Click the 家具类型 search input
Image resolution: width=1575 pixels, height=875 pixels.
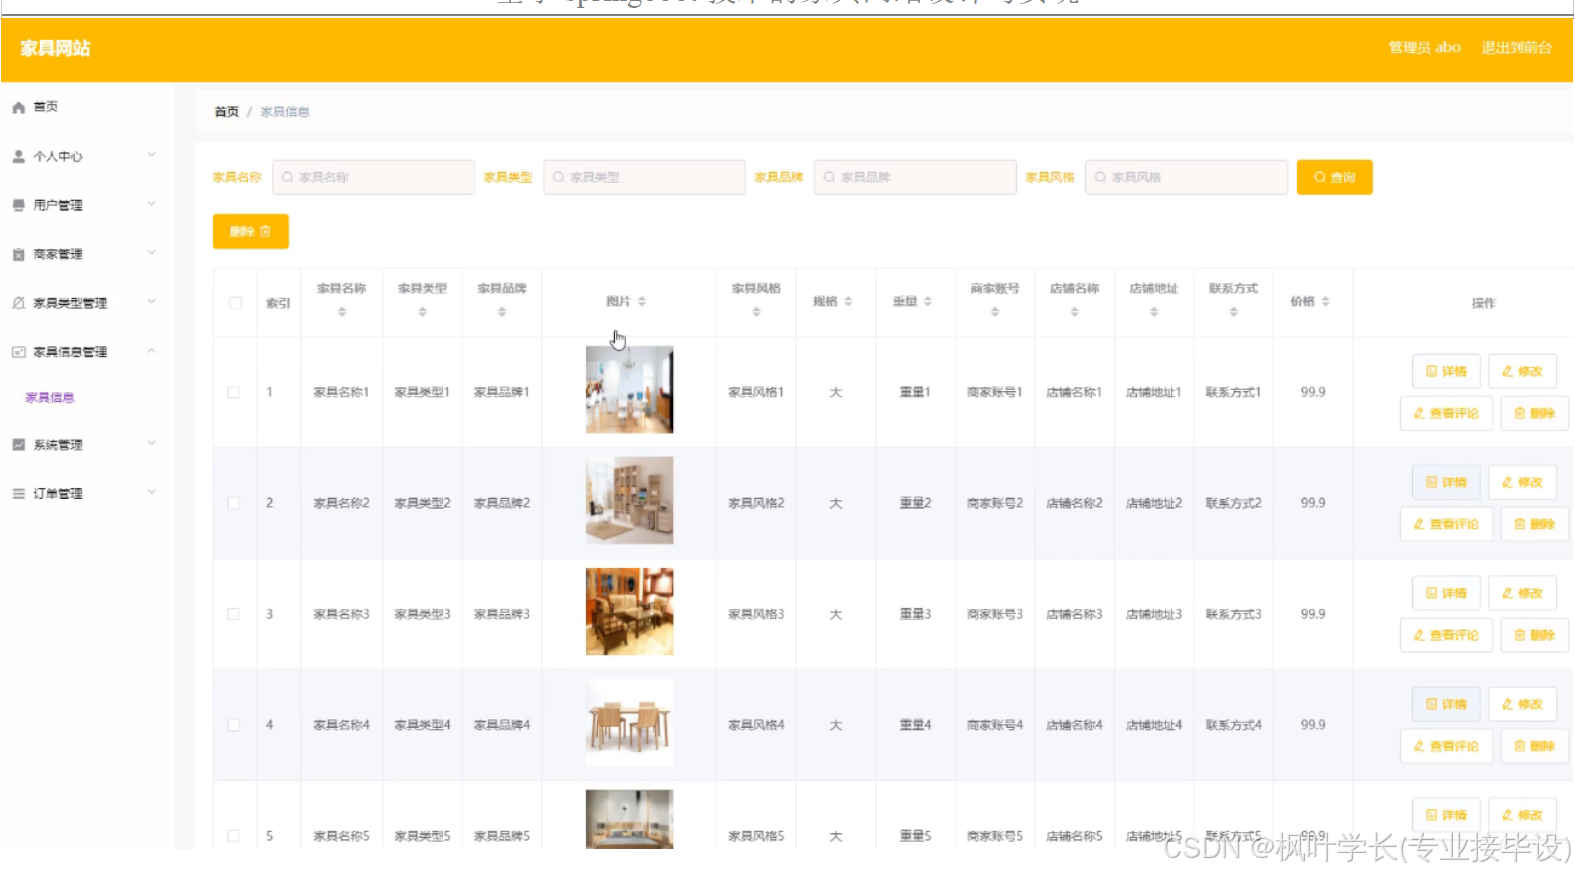click(644, 177)
